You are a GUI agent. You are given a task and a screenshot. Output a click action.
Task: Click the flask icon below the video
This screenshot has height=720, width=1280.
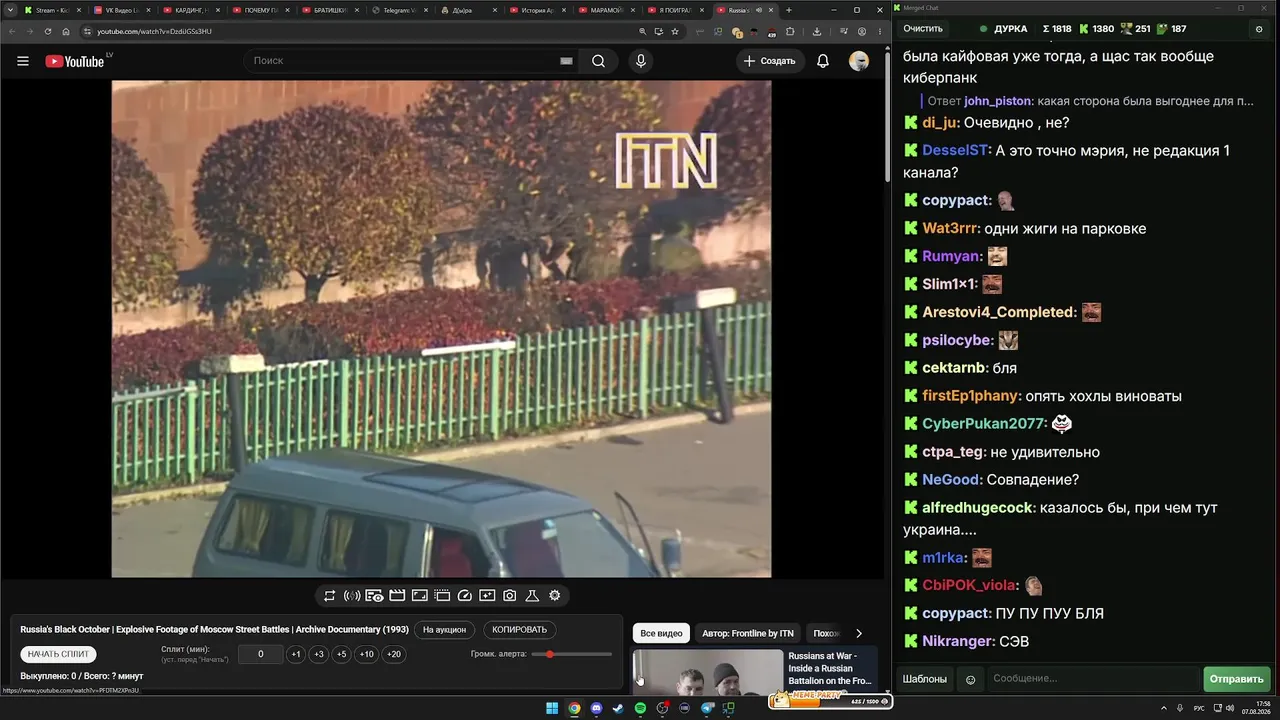click(x=532, y=596)
